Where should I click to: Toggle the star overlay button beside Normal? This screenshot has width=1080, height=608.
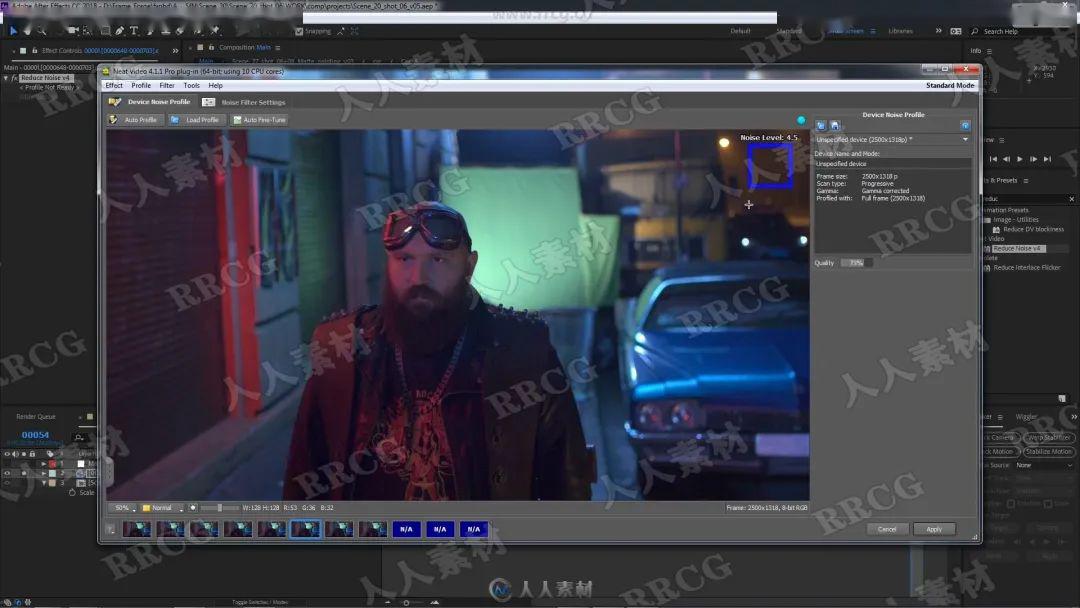(x=193, y=507)
